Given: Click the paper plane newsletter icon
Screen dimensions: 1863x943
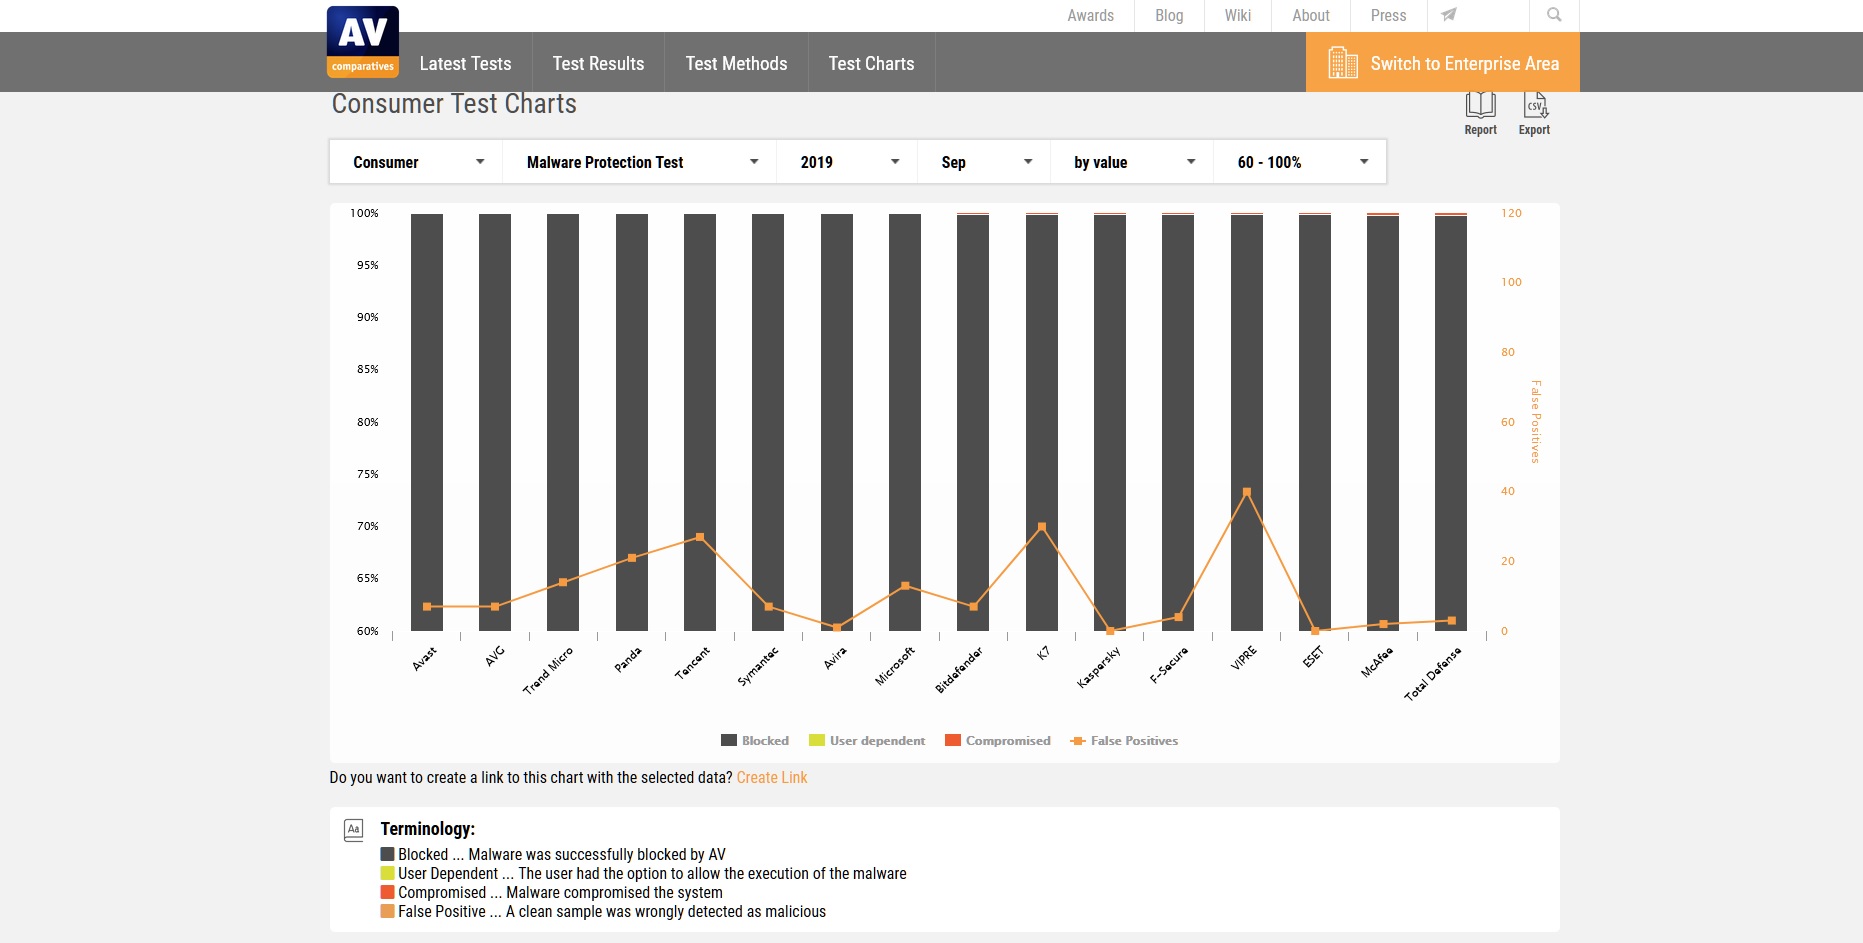Looking at the screenshot, I should (x=1449, y=15).
